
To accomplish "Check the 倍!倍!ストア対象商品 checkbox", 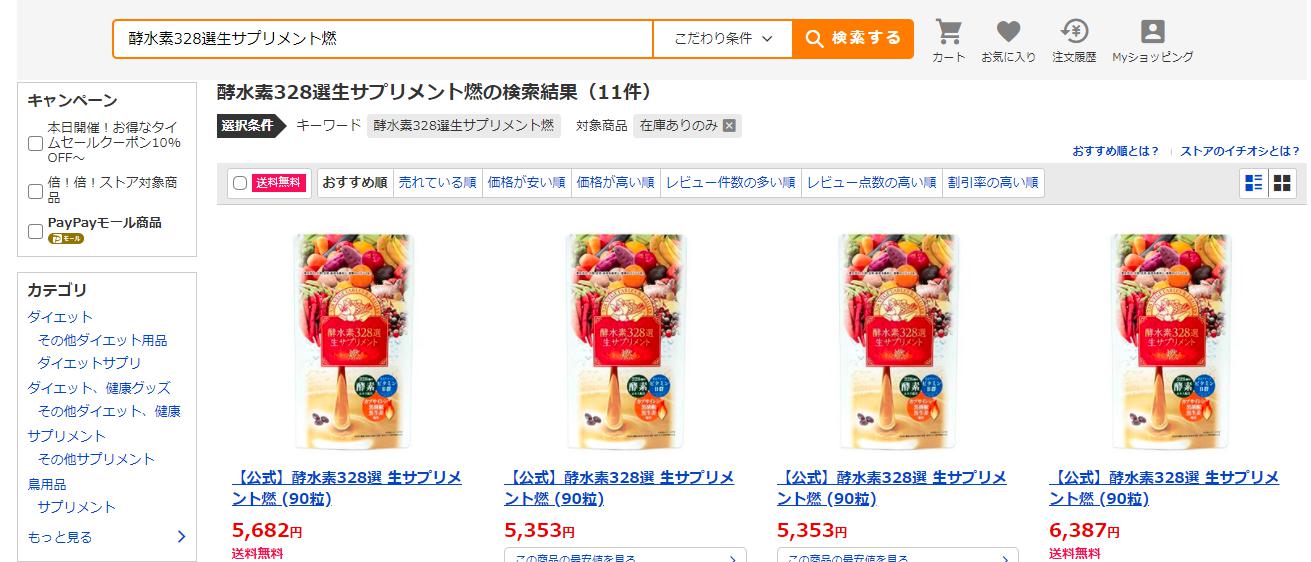I will pos(35,191).
